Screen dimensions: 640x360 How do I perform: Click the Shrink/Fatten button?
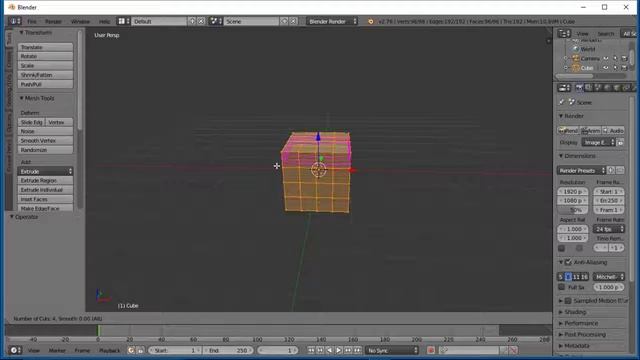[x=45, y=75]
